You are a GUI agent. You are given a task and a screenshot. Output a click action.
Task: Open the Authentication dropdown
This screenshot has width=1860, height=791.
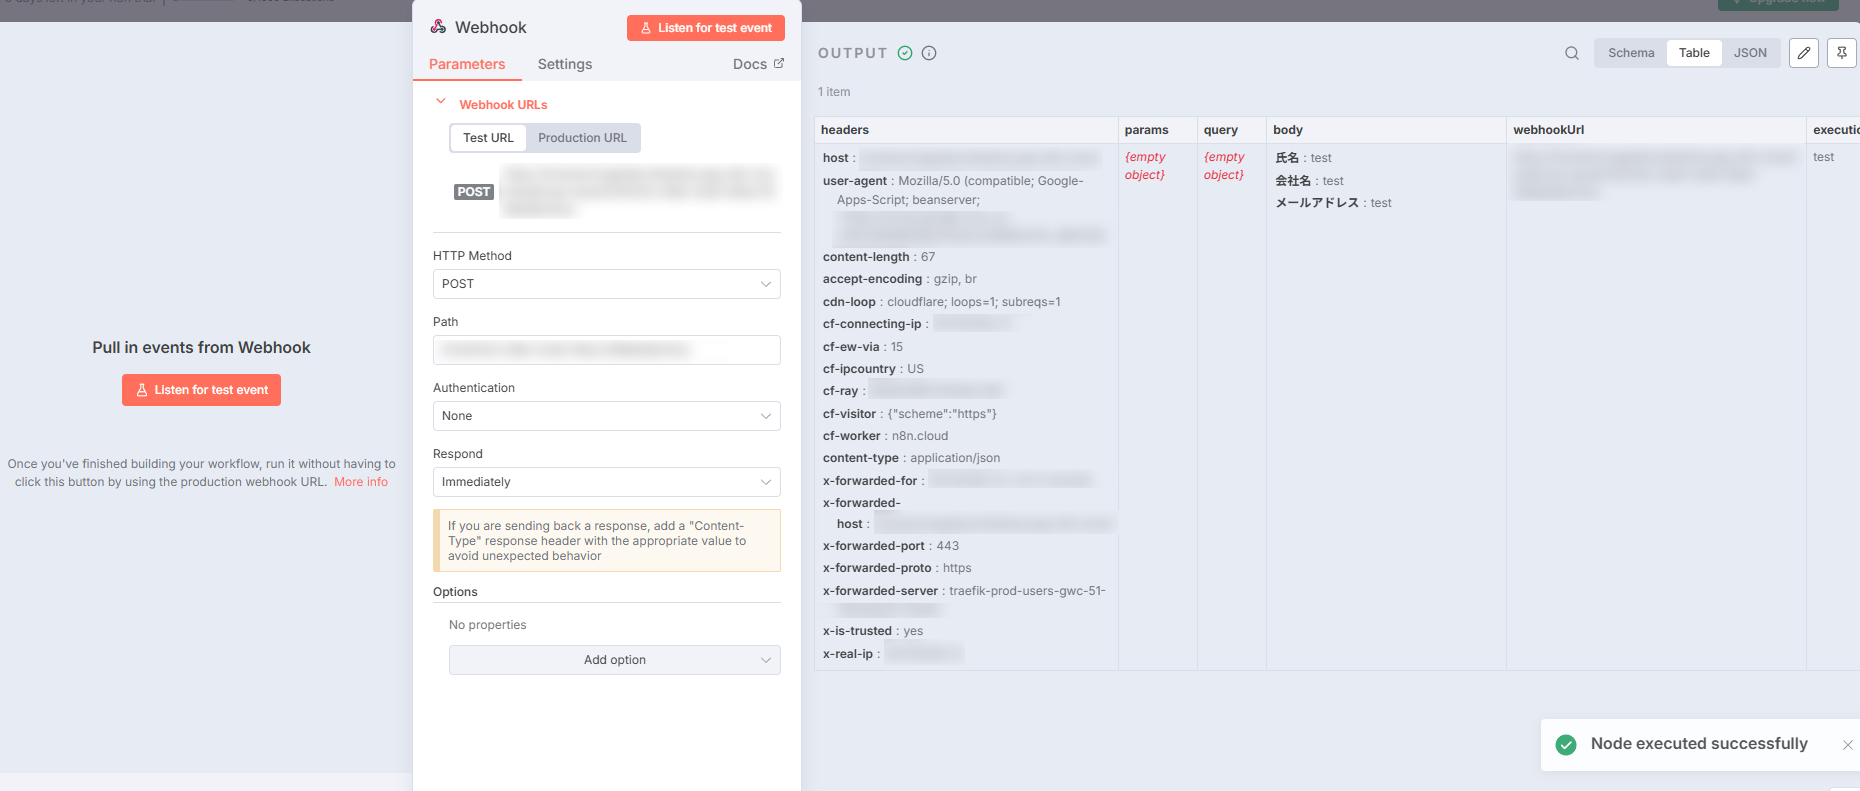(606, 416)
